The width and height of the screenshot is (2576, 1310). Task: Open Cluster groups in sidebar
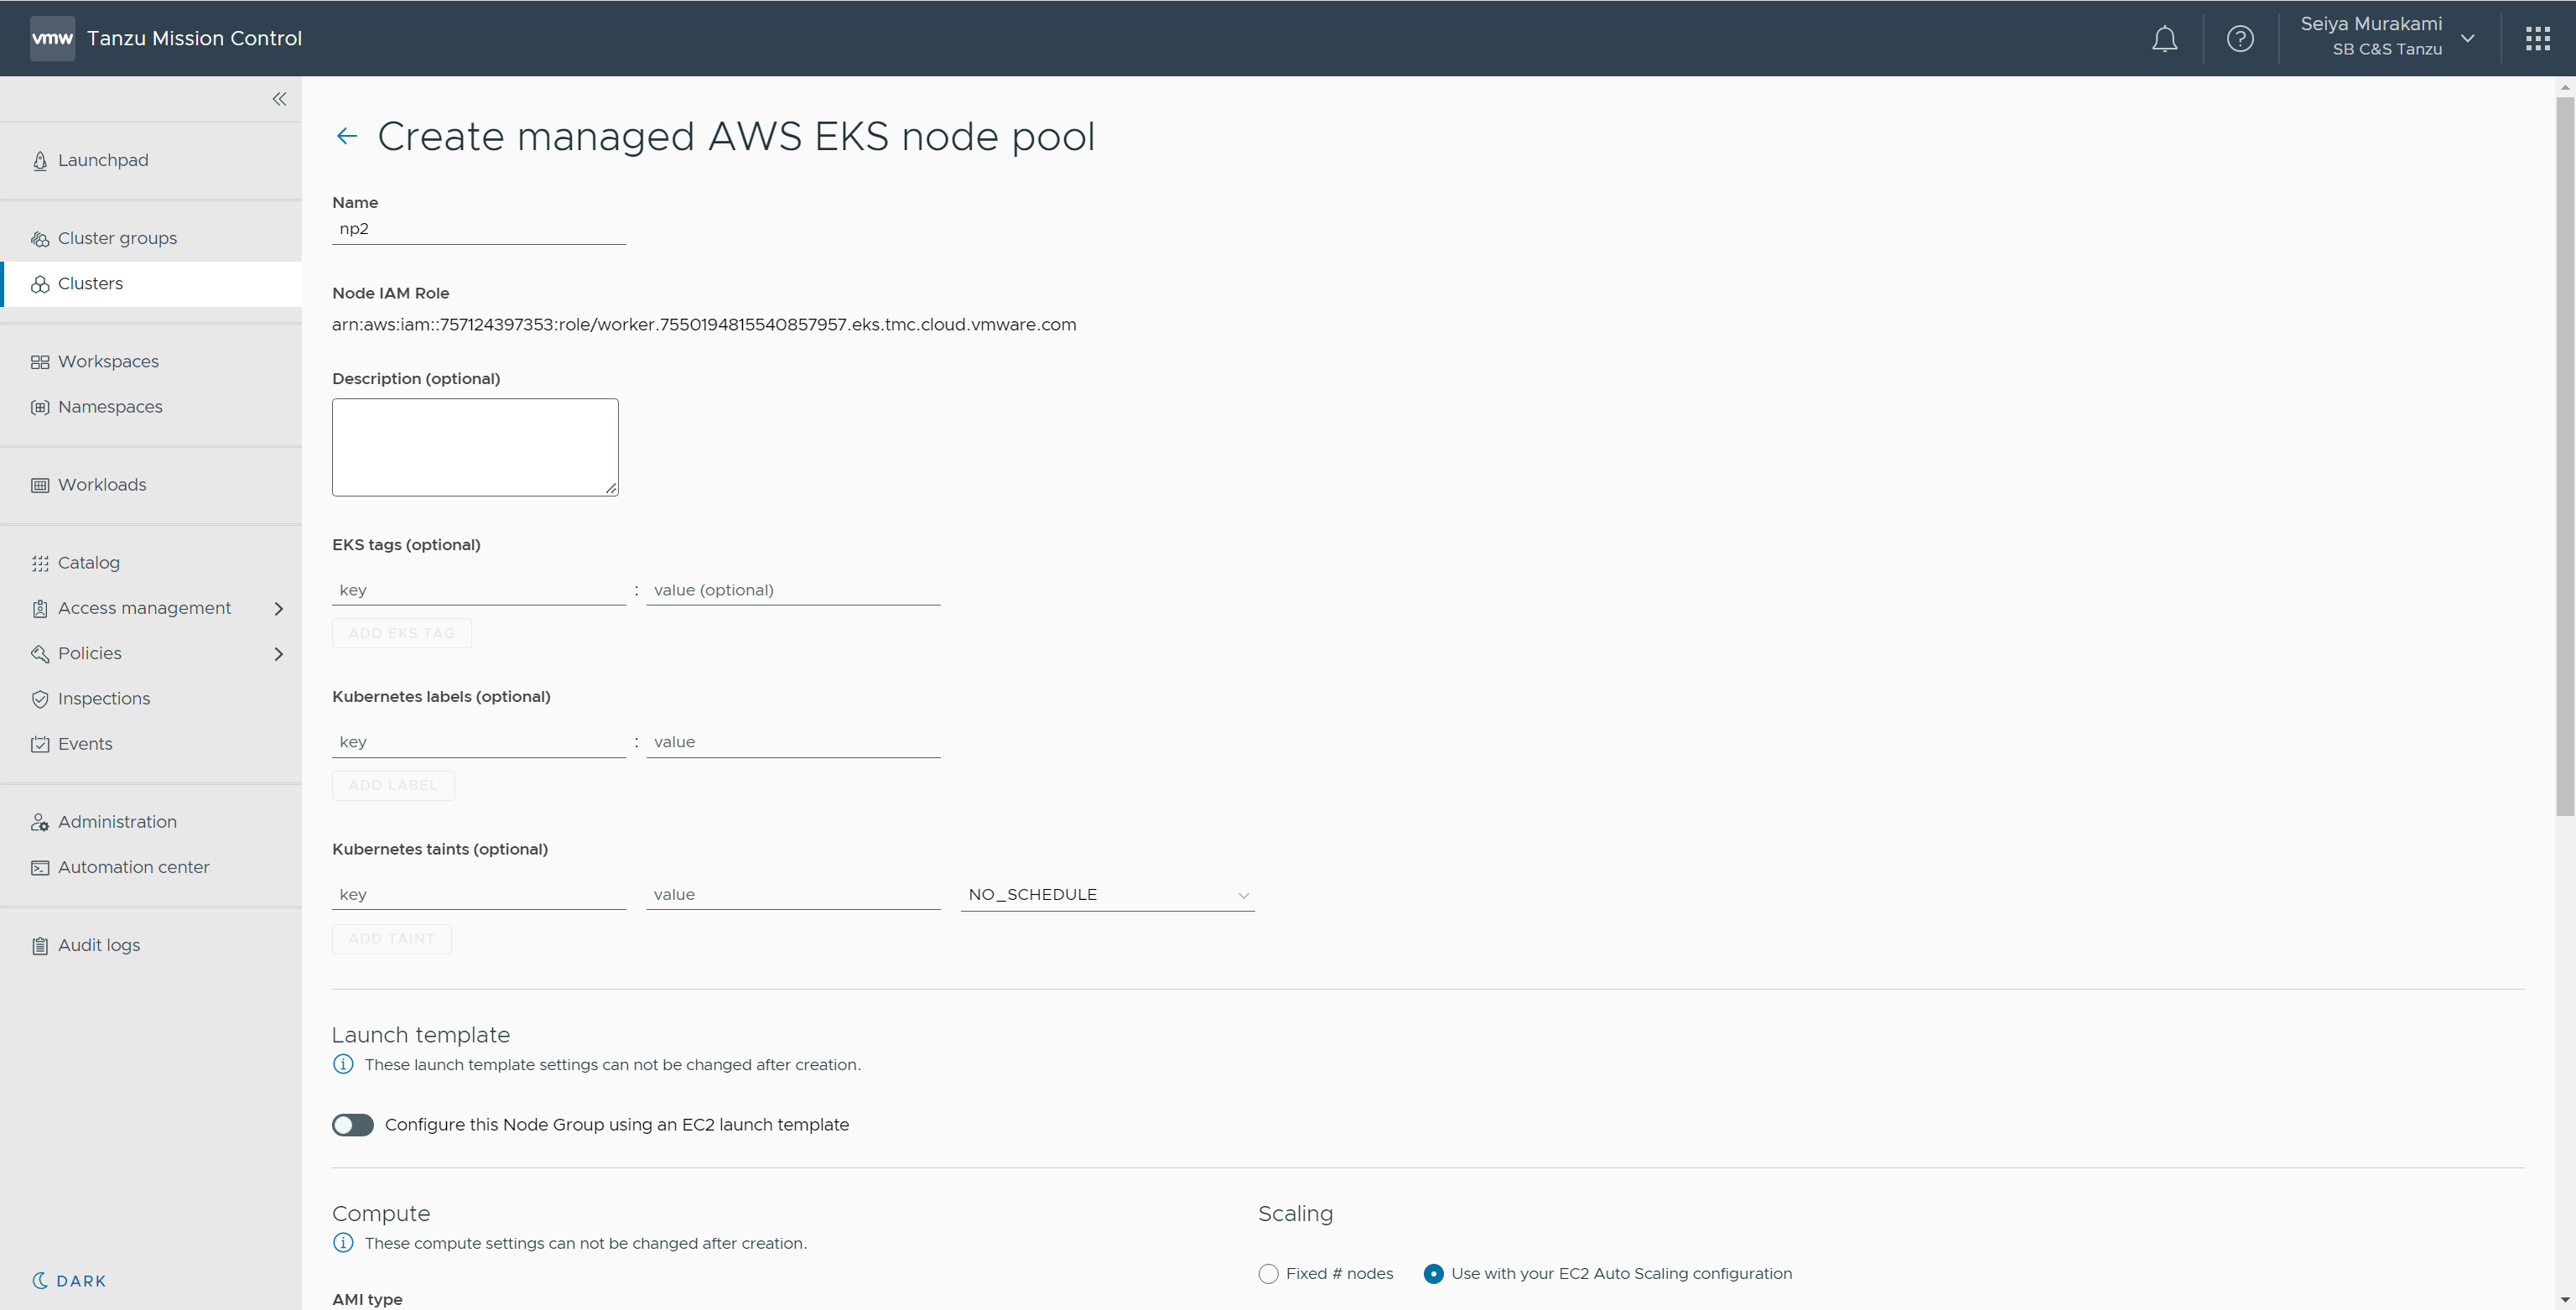click(x=117, y=238)
